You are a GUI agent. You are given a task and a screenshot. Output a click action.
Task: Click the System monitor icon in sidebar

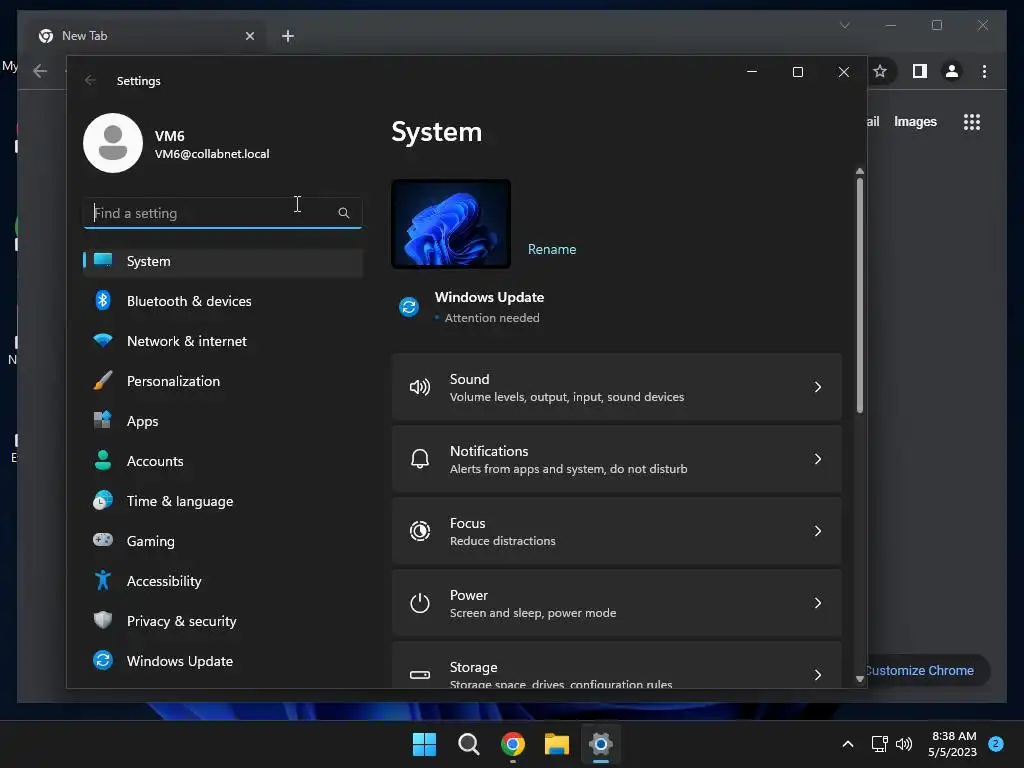point(103,260)
